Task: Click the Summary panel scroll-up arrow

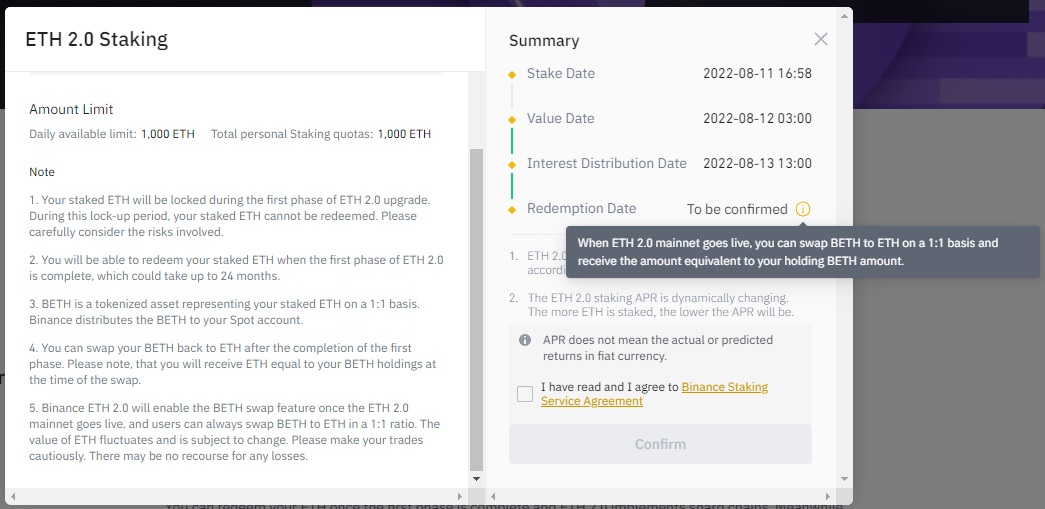Action: coord(845,16)
